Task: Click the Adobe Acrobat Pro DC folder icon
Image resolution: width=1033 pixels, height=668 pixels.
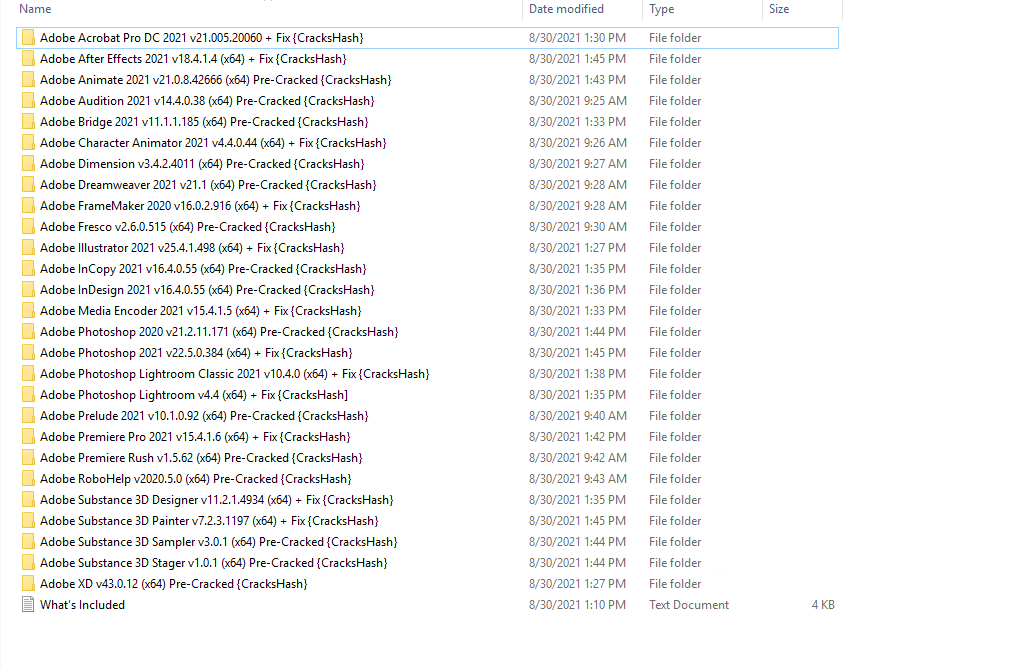Action: 28,38
